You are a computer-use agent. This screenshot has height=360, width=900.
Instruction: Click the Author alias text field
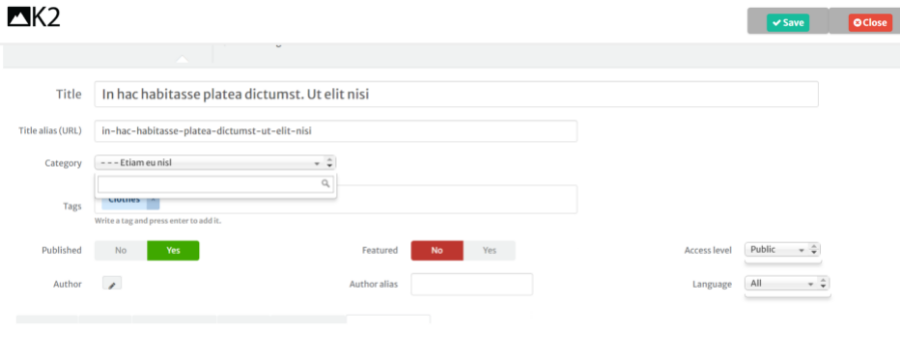(472, 284)
